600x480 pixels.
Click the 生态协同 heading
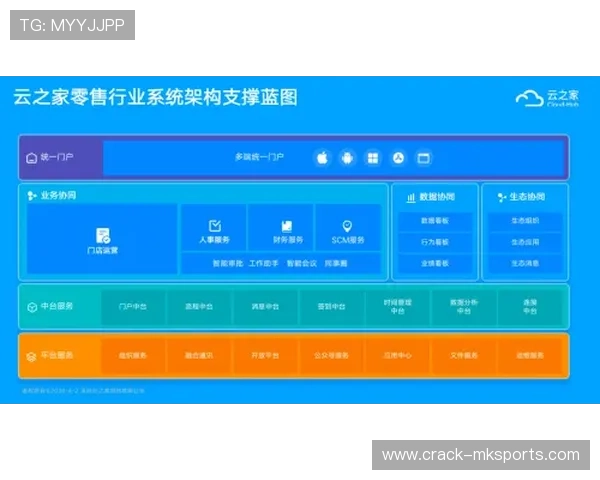[527, 197]
